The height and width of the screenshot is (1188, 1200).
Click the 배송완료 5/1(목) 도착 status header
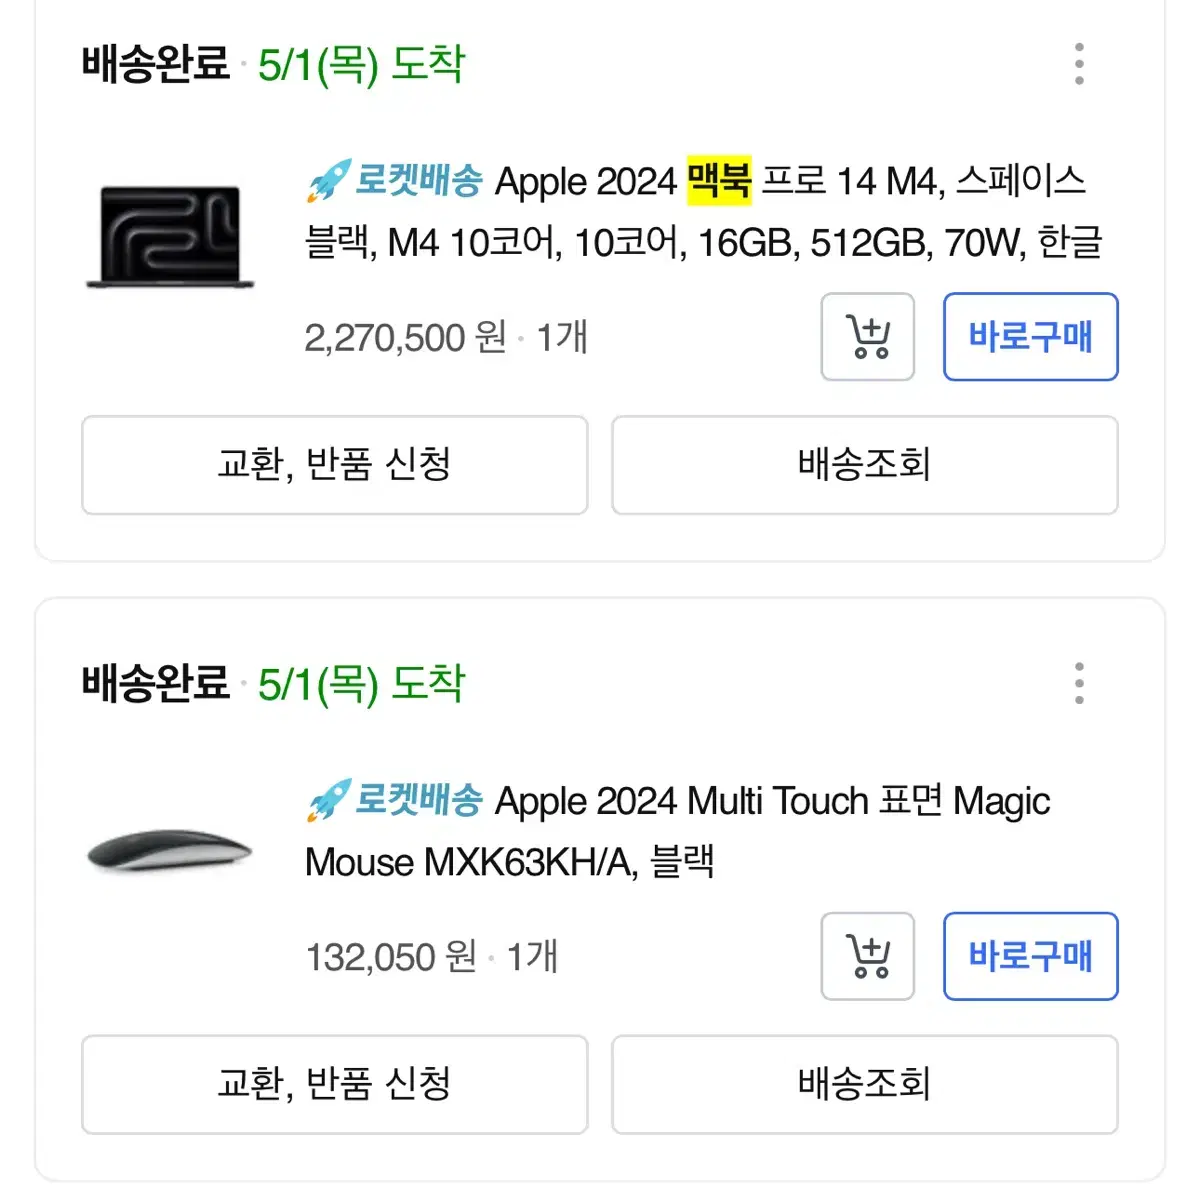point(272,66)
